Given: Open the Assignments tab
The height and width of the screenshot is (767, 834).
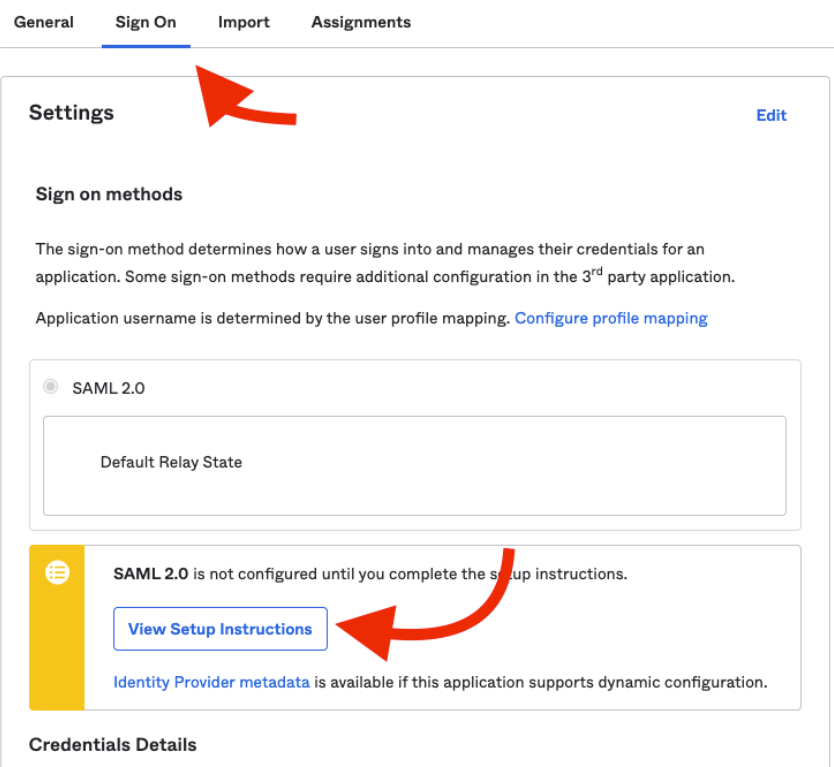Looking at the screenshot, I should point(361,22).
